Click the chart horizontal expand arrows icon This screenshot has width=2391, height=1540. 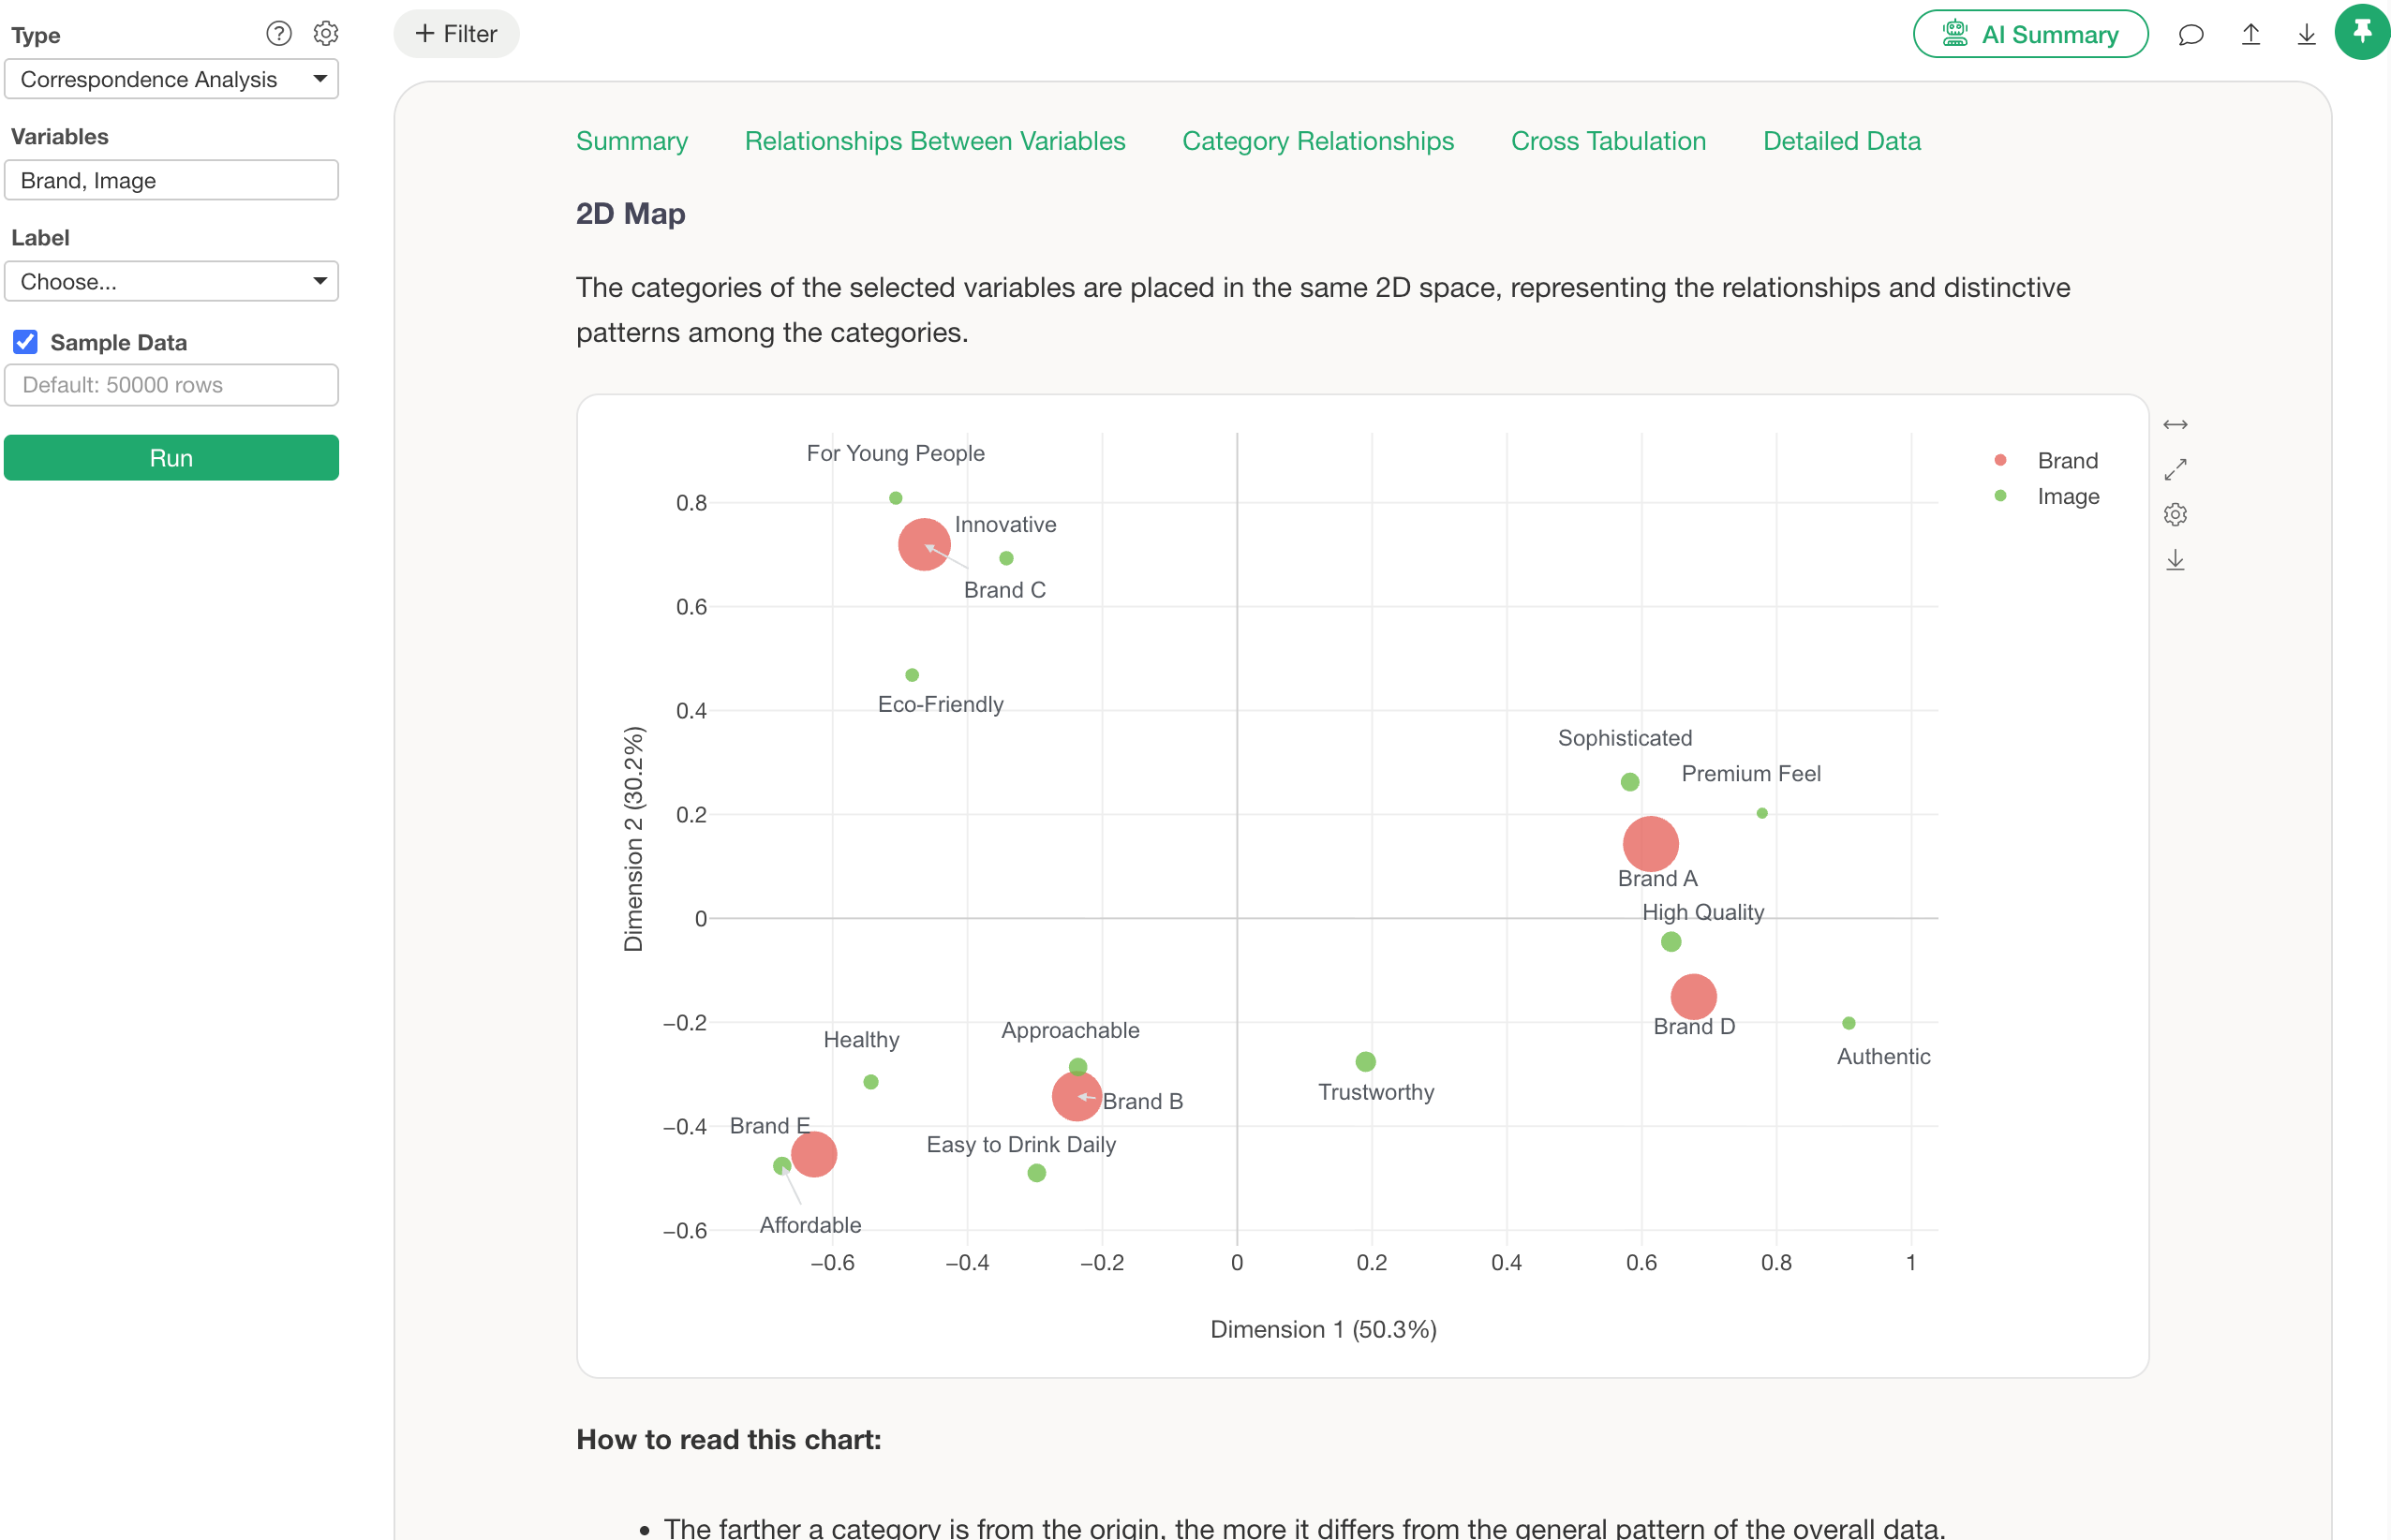[2175, 425]
